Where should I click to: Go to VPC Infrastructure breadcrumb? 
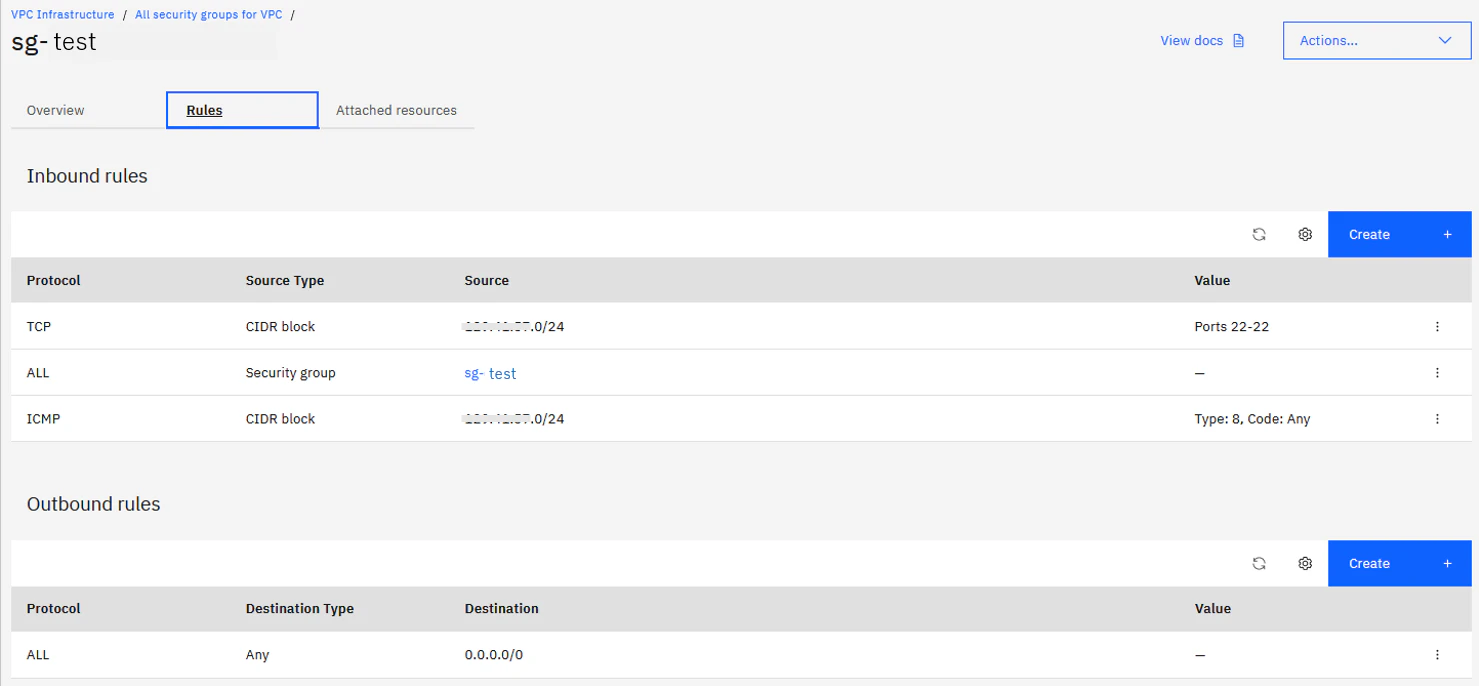pos(63,15)
